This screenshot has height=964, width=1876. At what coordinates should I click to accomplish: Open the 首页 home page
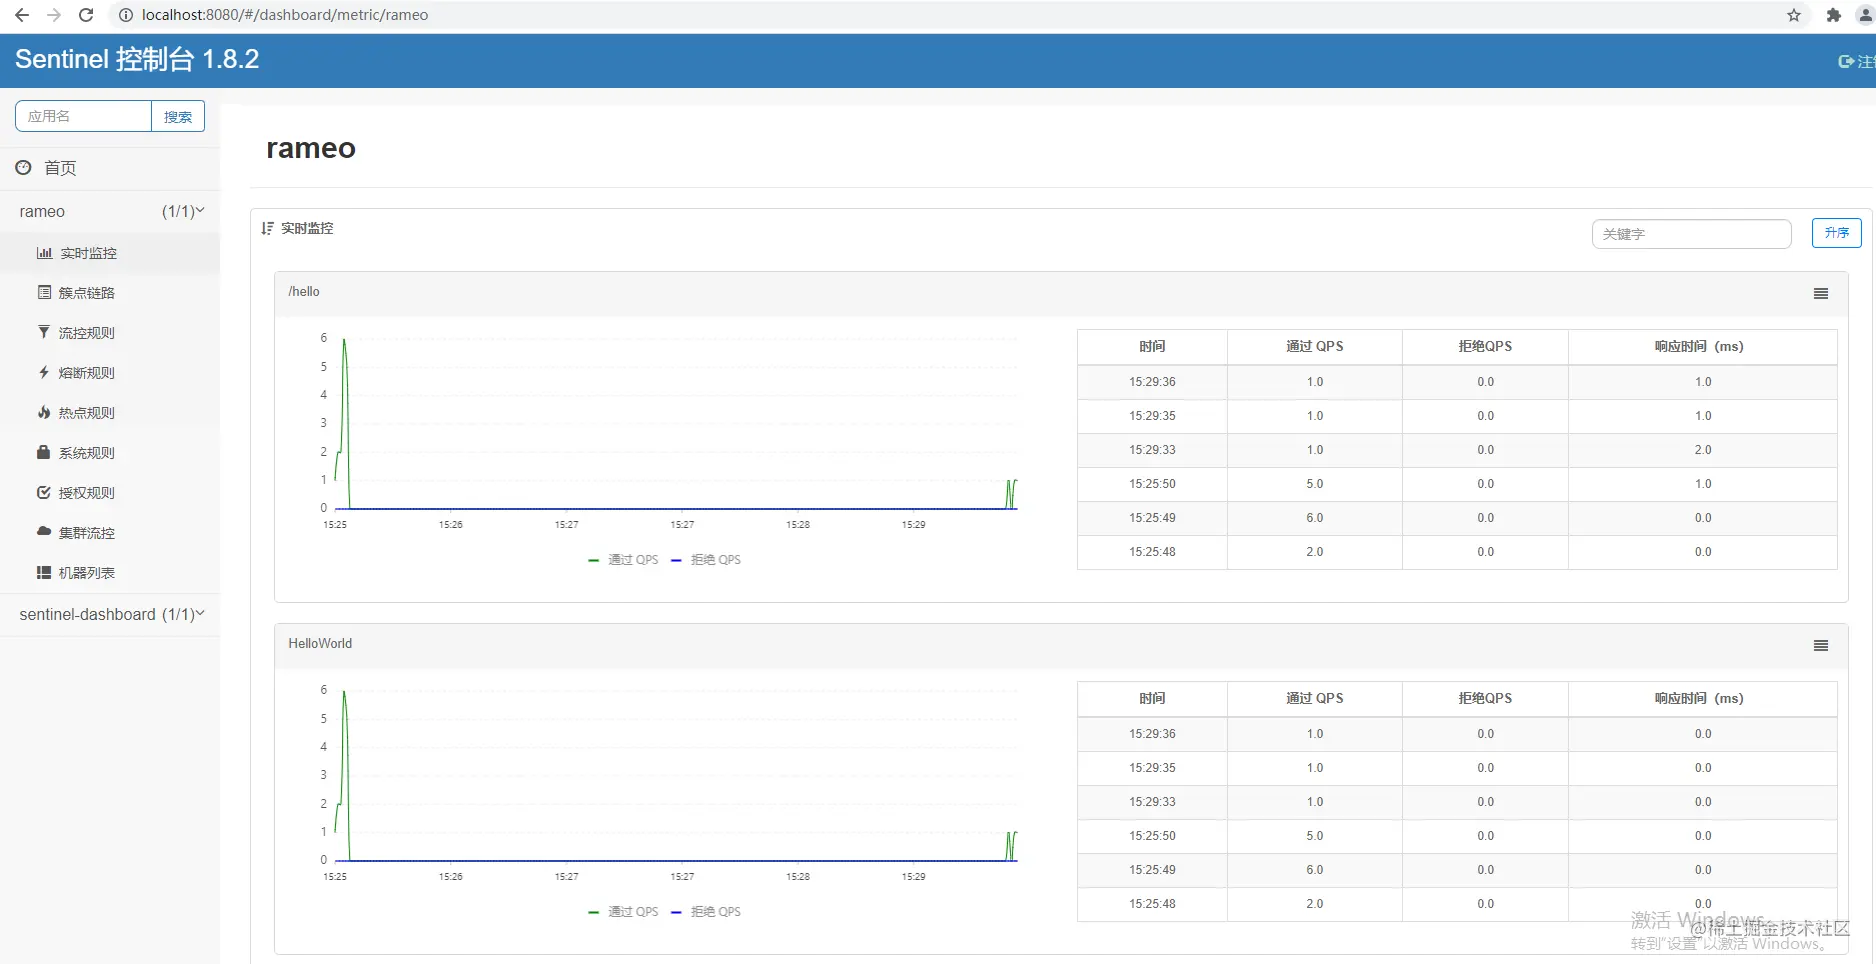60,168
